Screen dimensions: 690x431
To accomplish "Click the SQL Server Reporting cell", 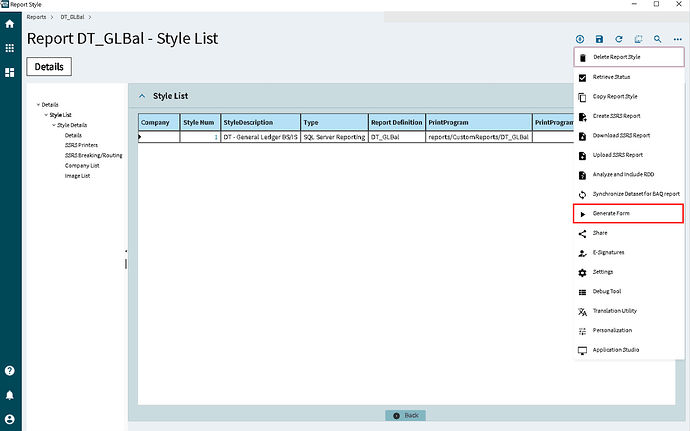I will click(x=334, y=137).
